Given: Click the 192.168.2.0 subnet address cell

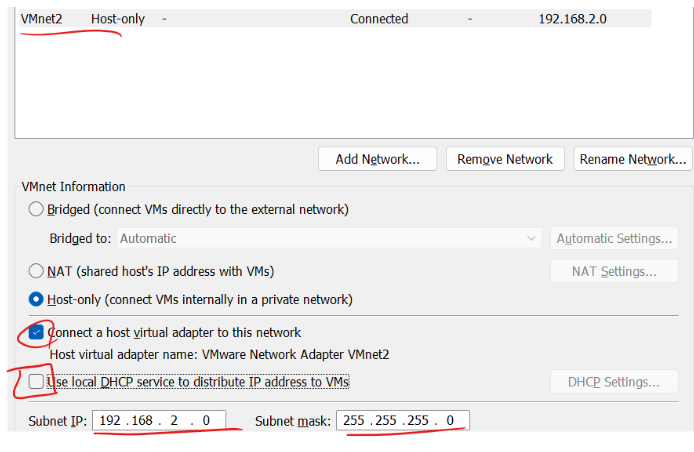Looking at the screenshot, I should tap(572, 19).
